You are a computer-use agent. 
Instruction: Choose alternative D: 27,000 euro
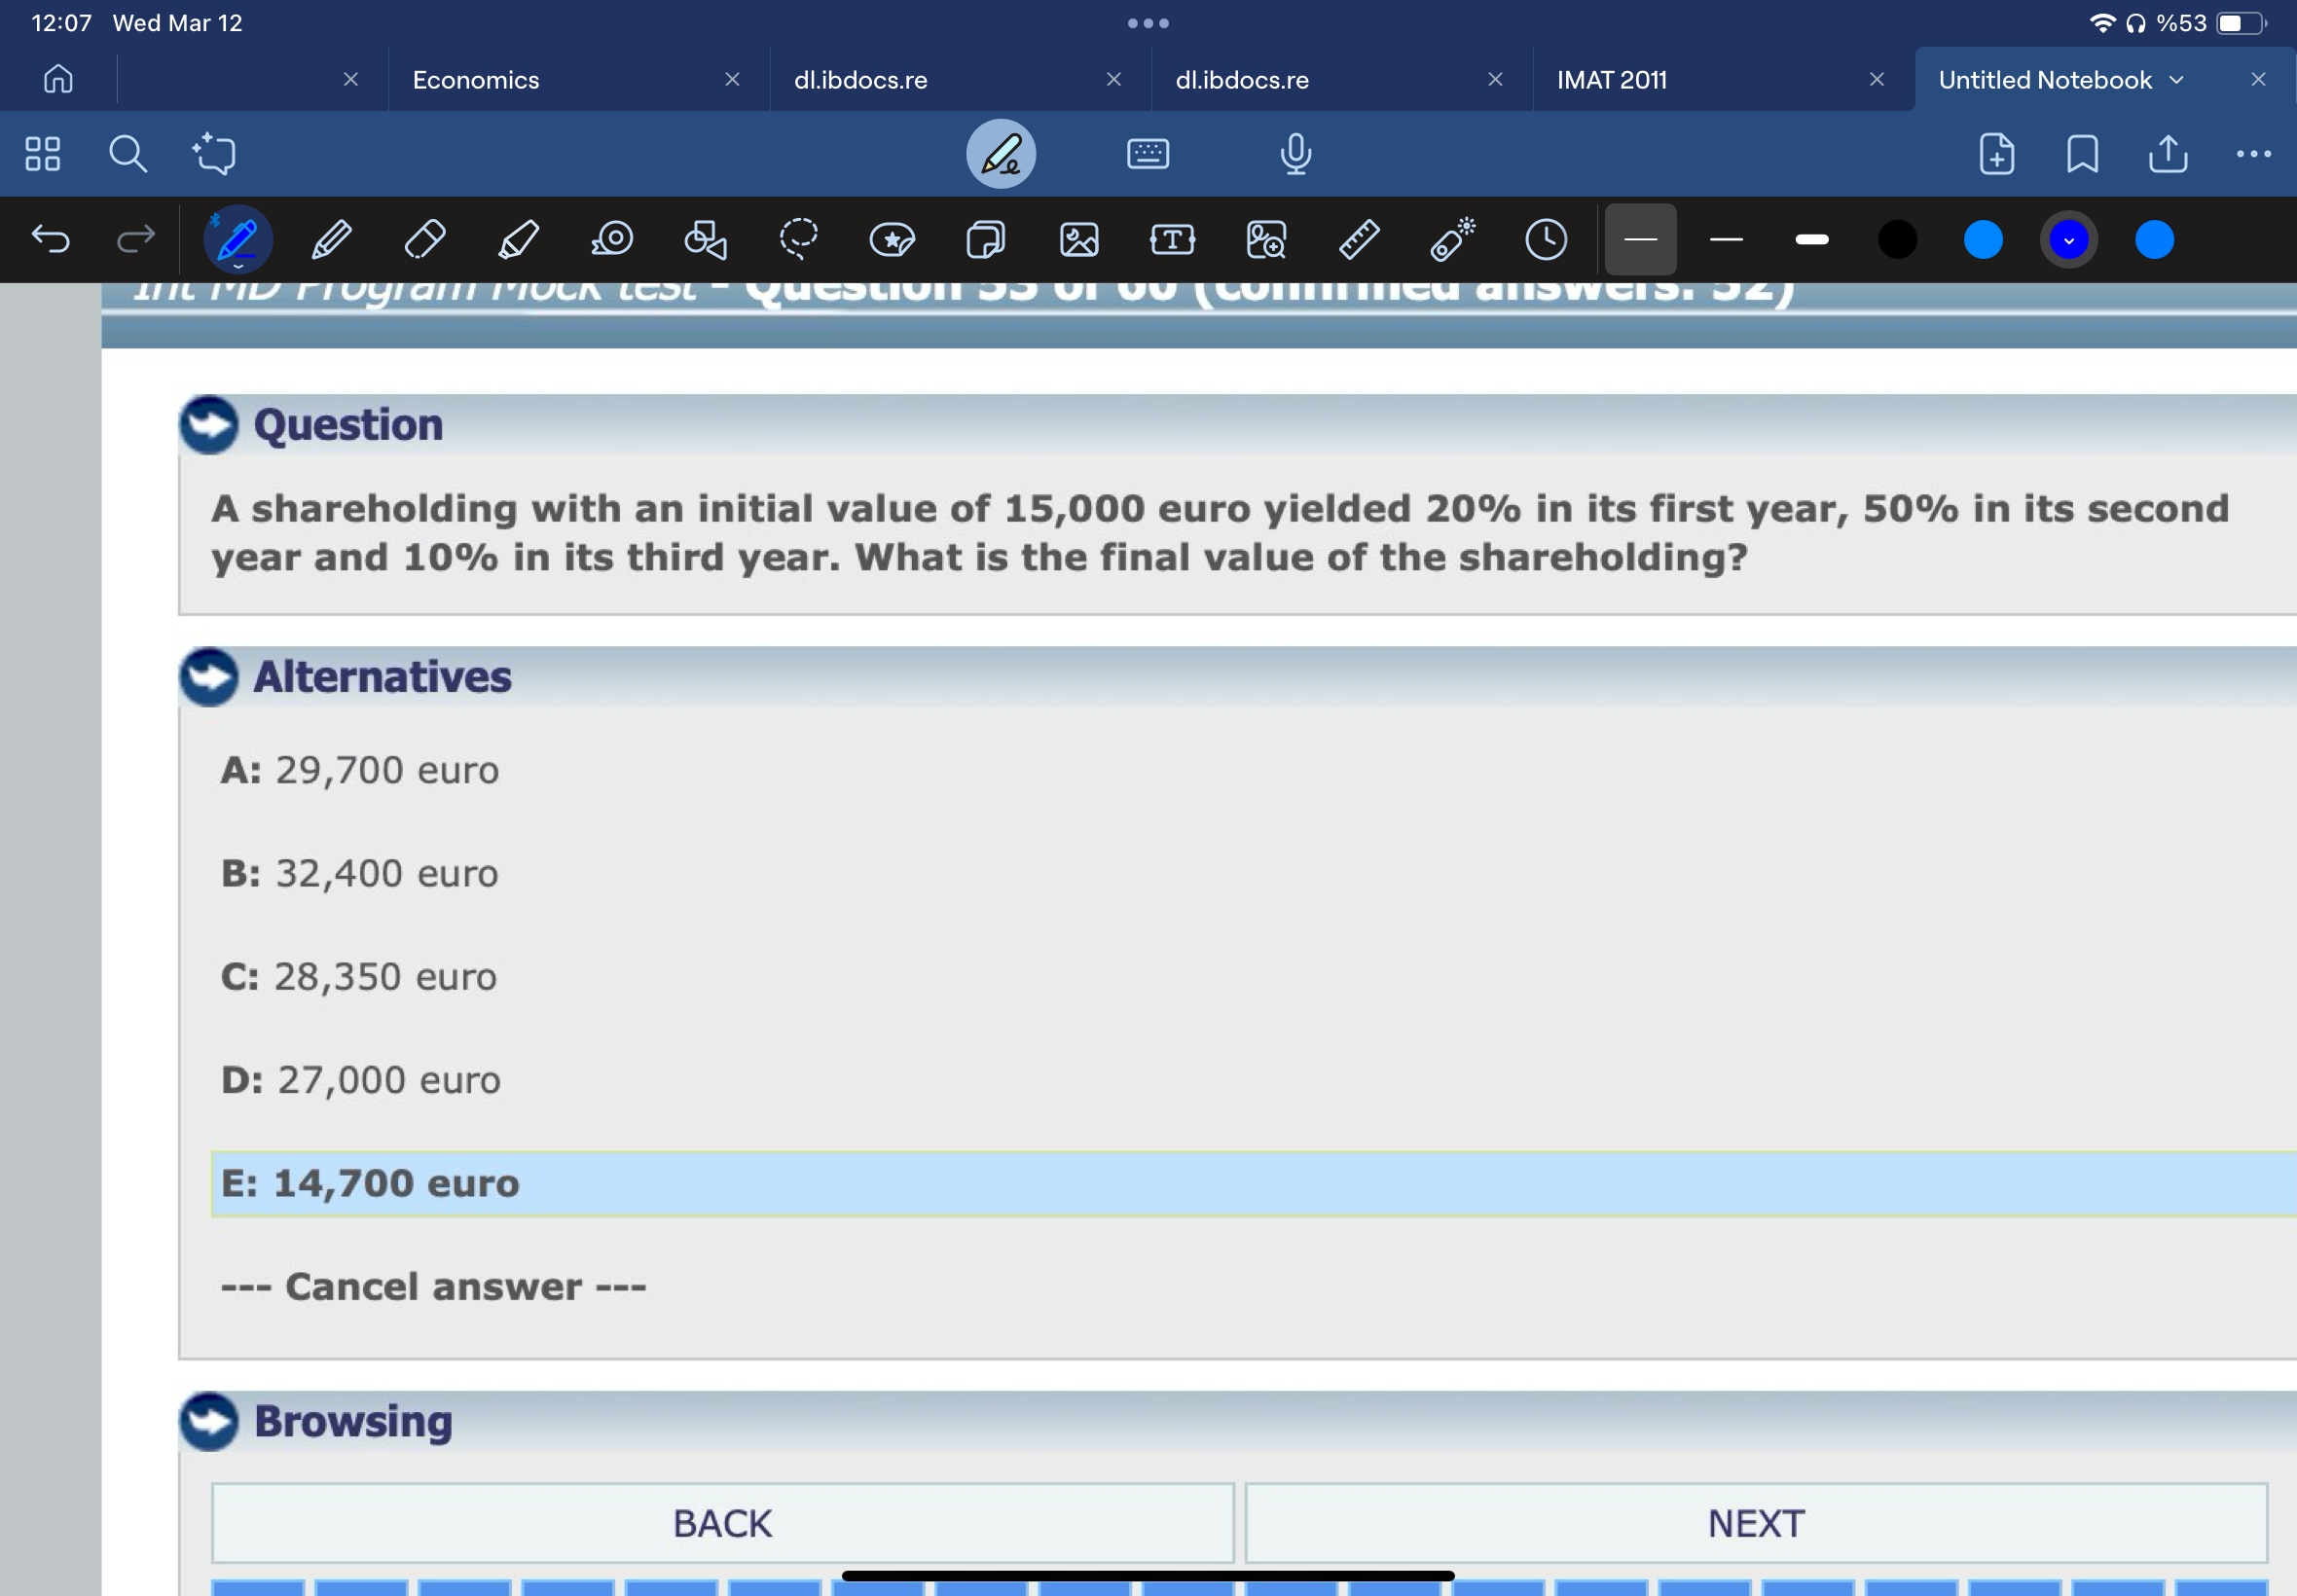point(360,1080)
